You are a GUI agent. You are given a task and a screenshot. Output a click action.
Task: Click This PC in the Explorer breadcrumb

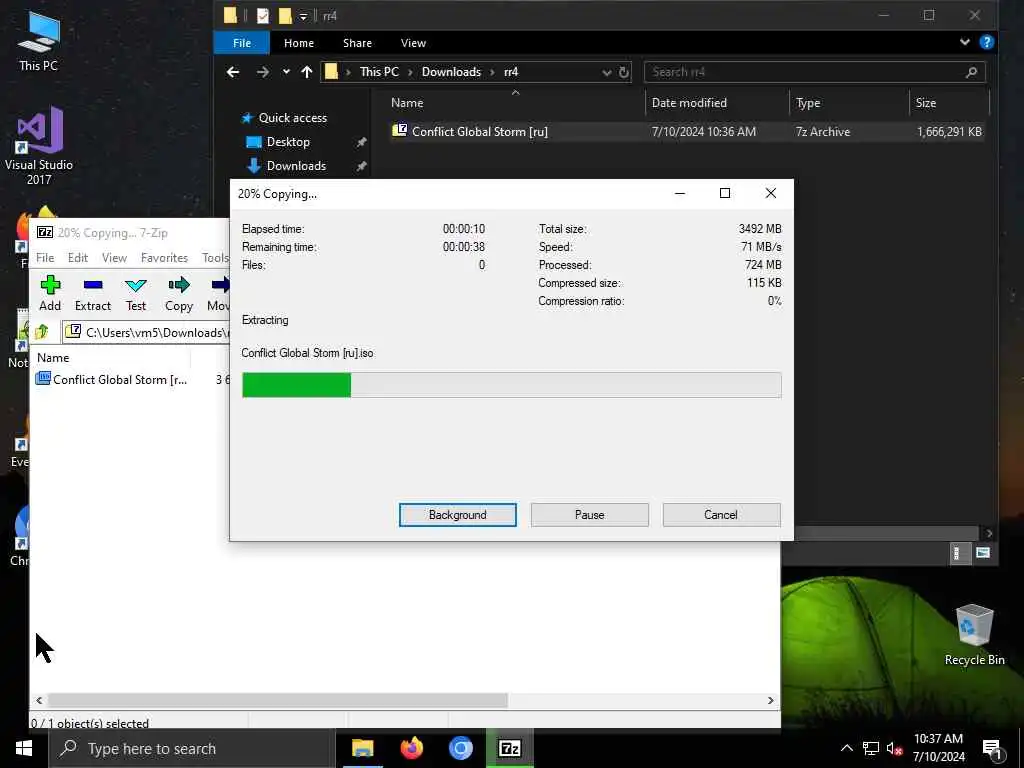click(379, 72)
